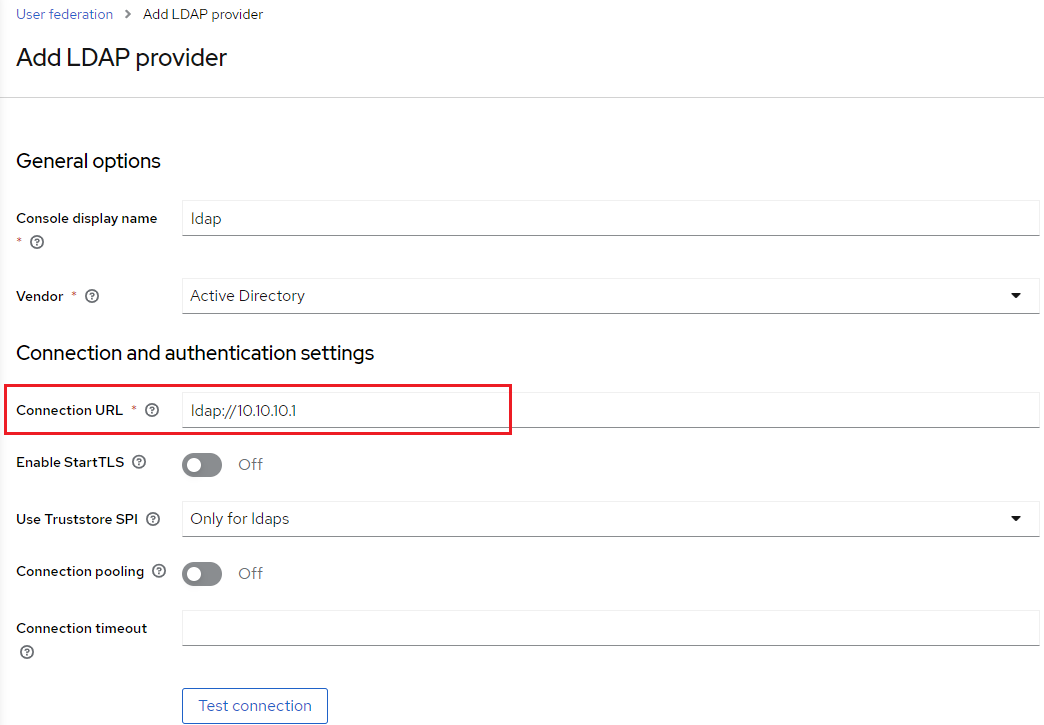Click the Add LDAP provider breadcrumb item

coord(204,14)
